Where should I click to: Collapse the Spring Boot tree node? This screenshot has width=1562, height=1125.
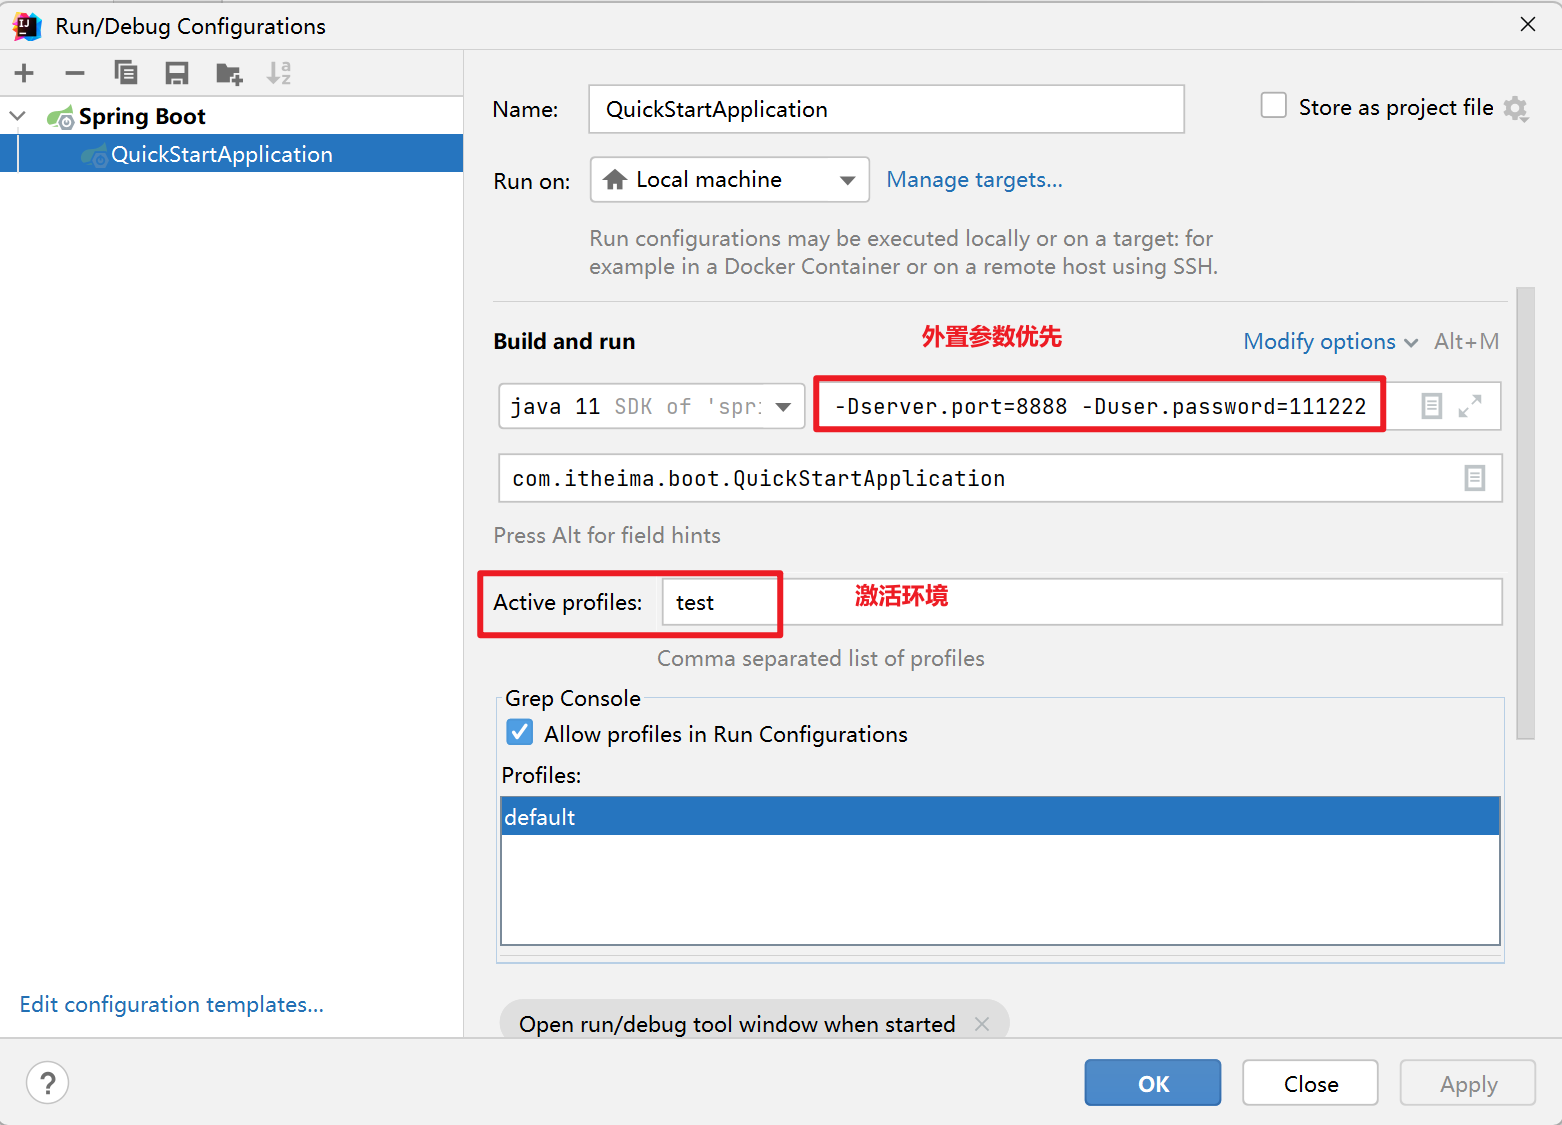(x=18, y=116)
